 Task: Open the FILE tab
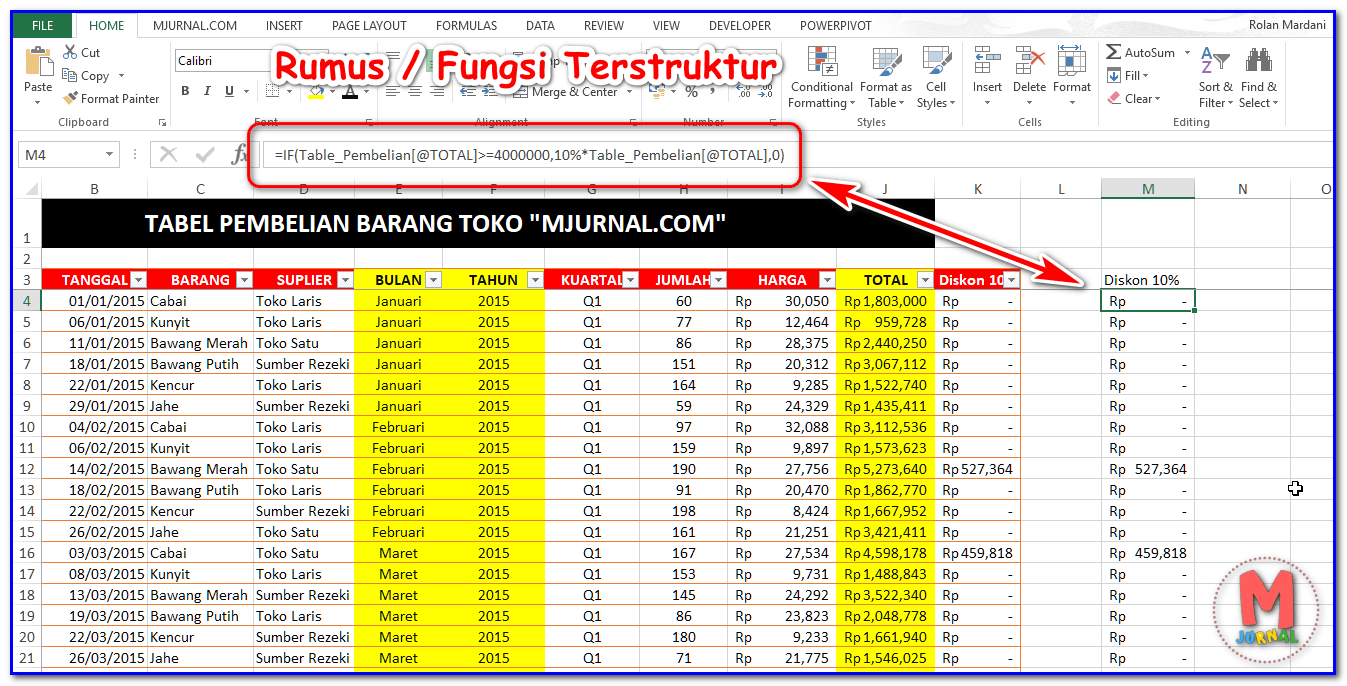tap(43, 26)
